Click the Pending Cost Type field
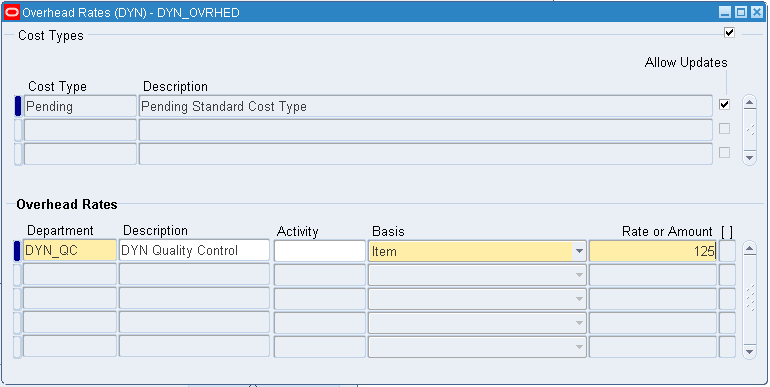This screenshot has height=387, width=770. pos(80,106)
